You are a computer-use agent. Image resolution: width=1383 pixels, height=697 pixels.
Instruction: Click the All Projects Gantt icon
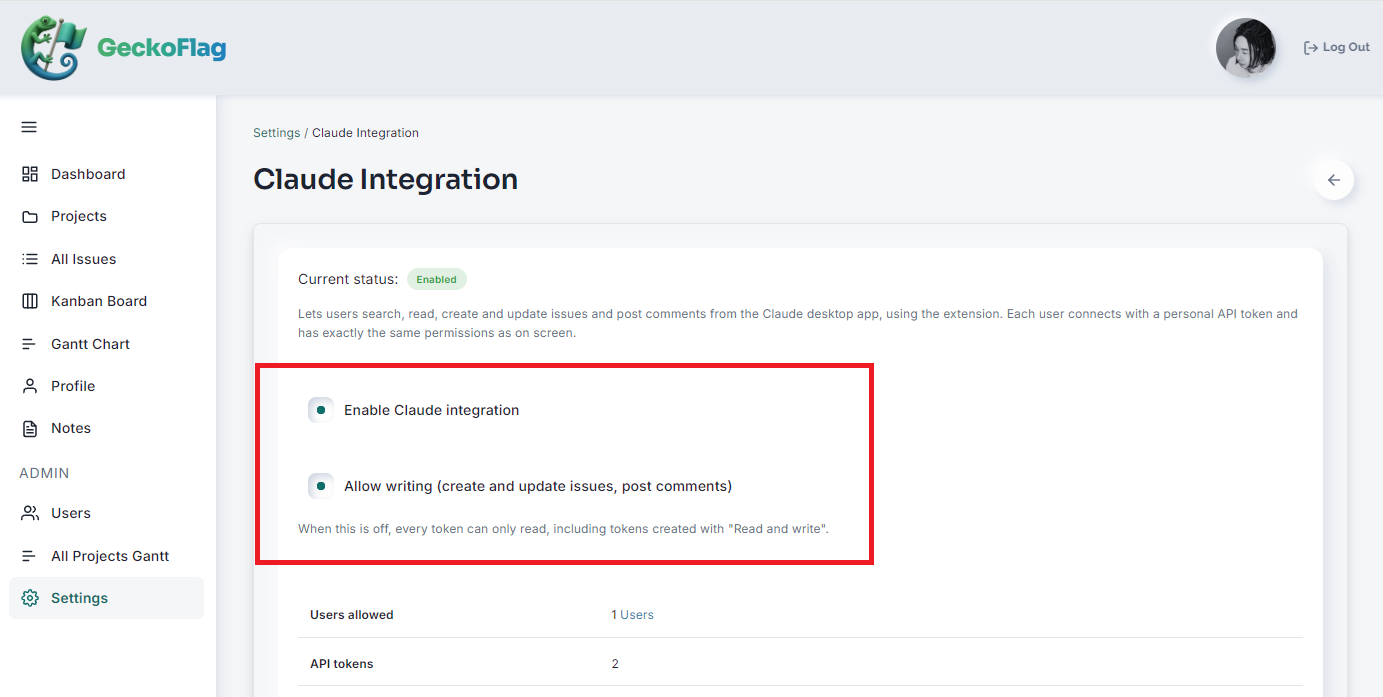pyautogui.click(x=30, y=556)
